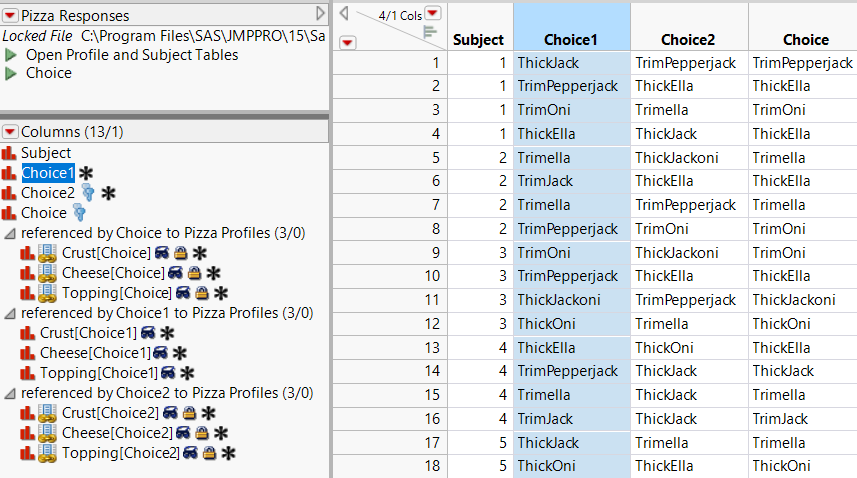The image size is (857, 478).
Task: Click the hidden mask icon of Topping[Choice2]
Action: (x=190, y=452)
